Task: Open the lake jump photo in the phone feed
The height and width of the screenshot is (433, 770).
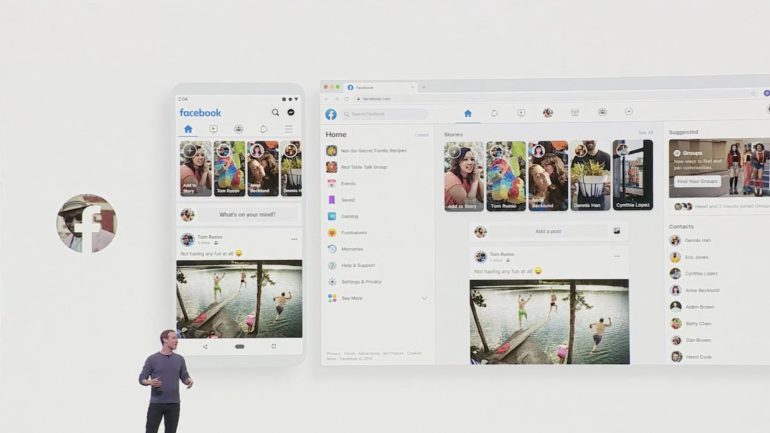Action: pyautogui.click(x=239, y=299)
